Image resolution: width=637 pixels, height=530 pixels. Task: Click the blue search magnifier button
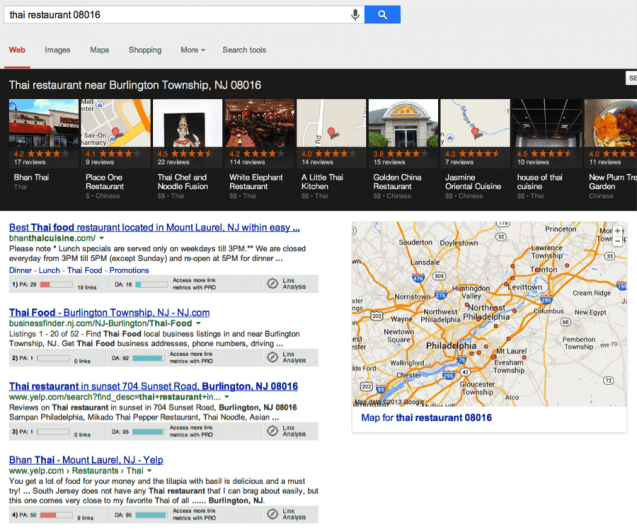(x=382, y=15)
